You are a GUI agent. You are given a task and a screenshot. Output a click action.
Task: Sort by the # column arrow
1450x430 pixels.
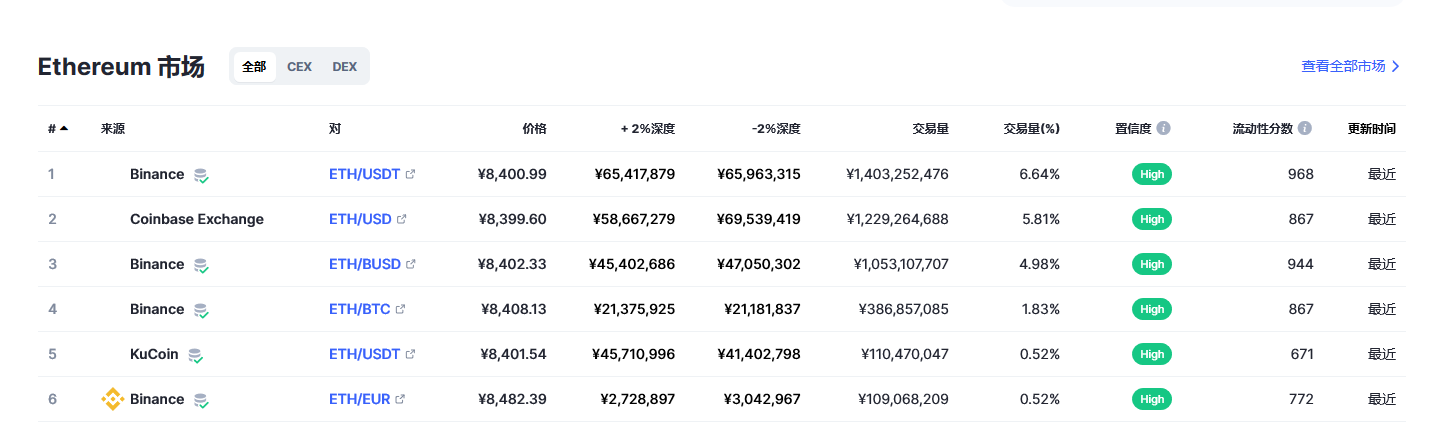tap(64, 128)
